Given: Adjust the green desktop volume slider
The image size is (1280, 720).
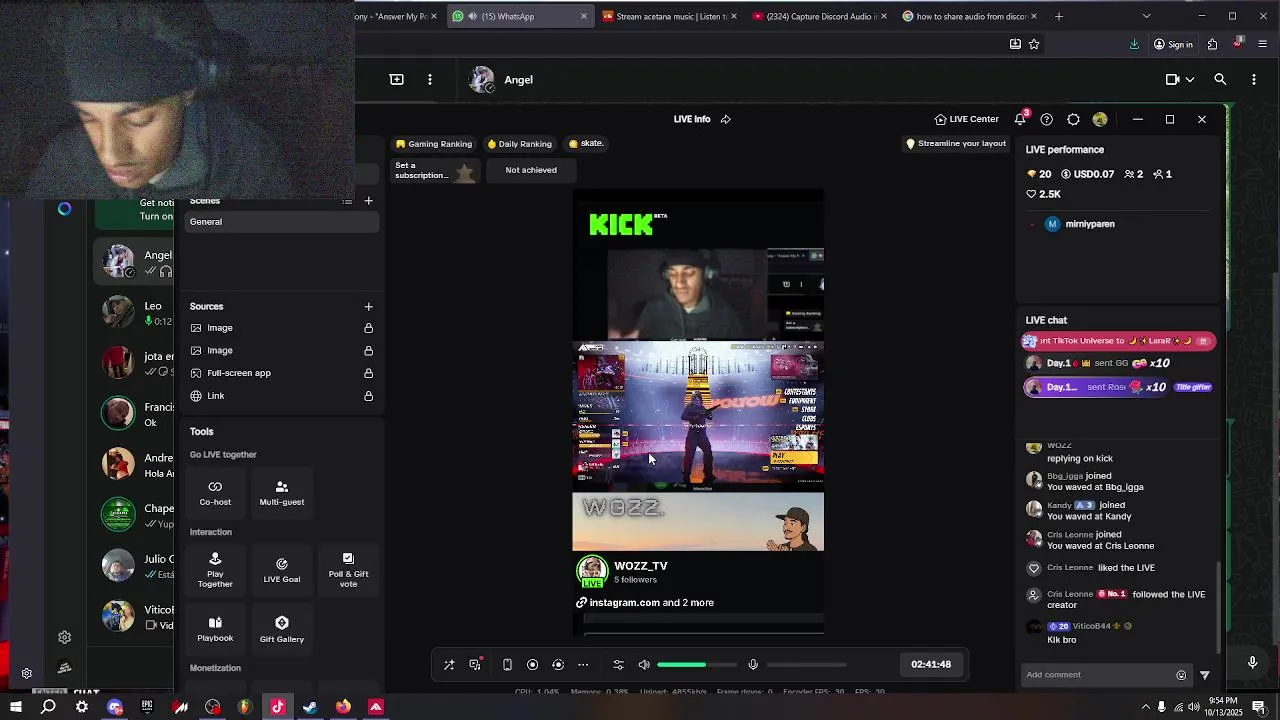Looking at the screenshot, I should coord(696,665).
